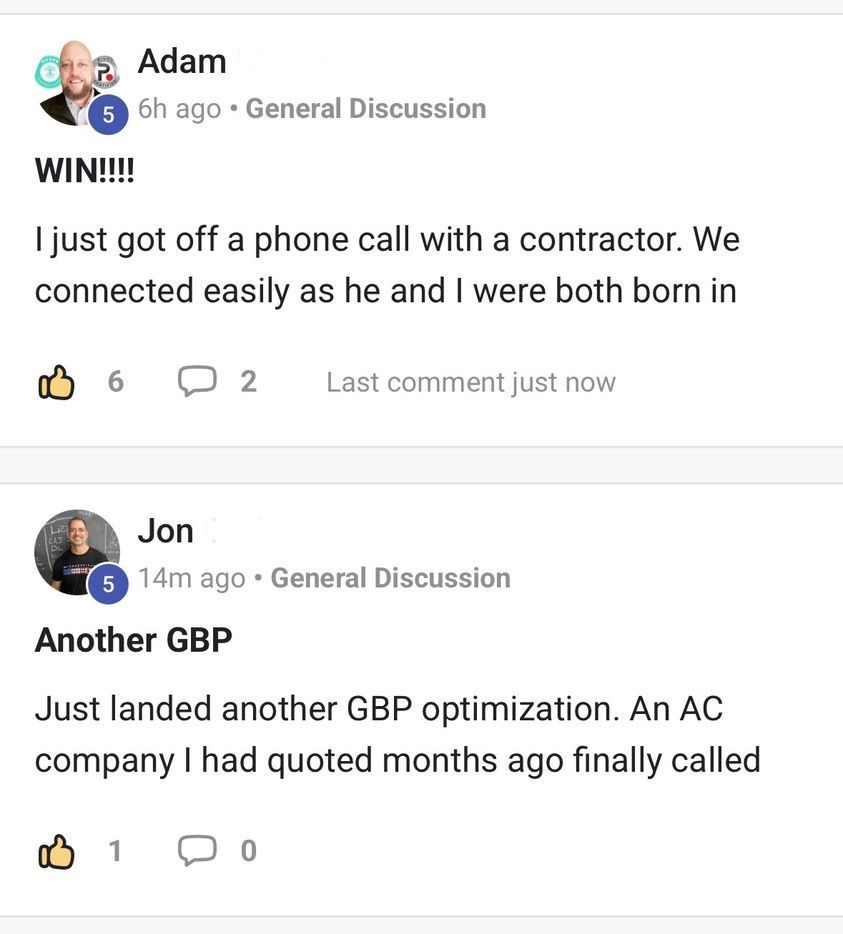Open the Another GBP post title
Image resolution: width=843 pixels, height=934 pixels.
click(x=133, y=640)
